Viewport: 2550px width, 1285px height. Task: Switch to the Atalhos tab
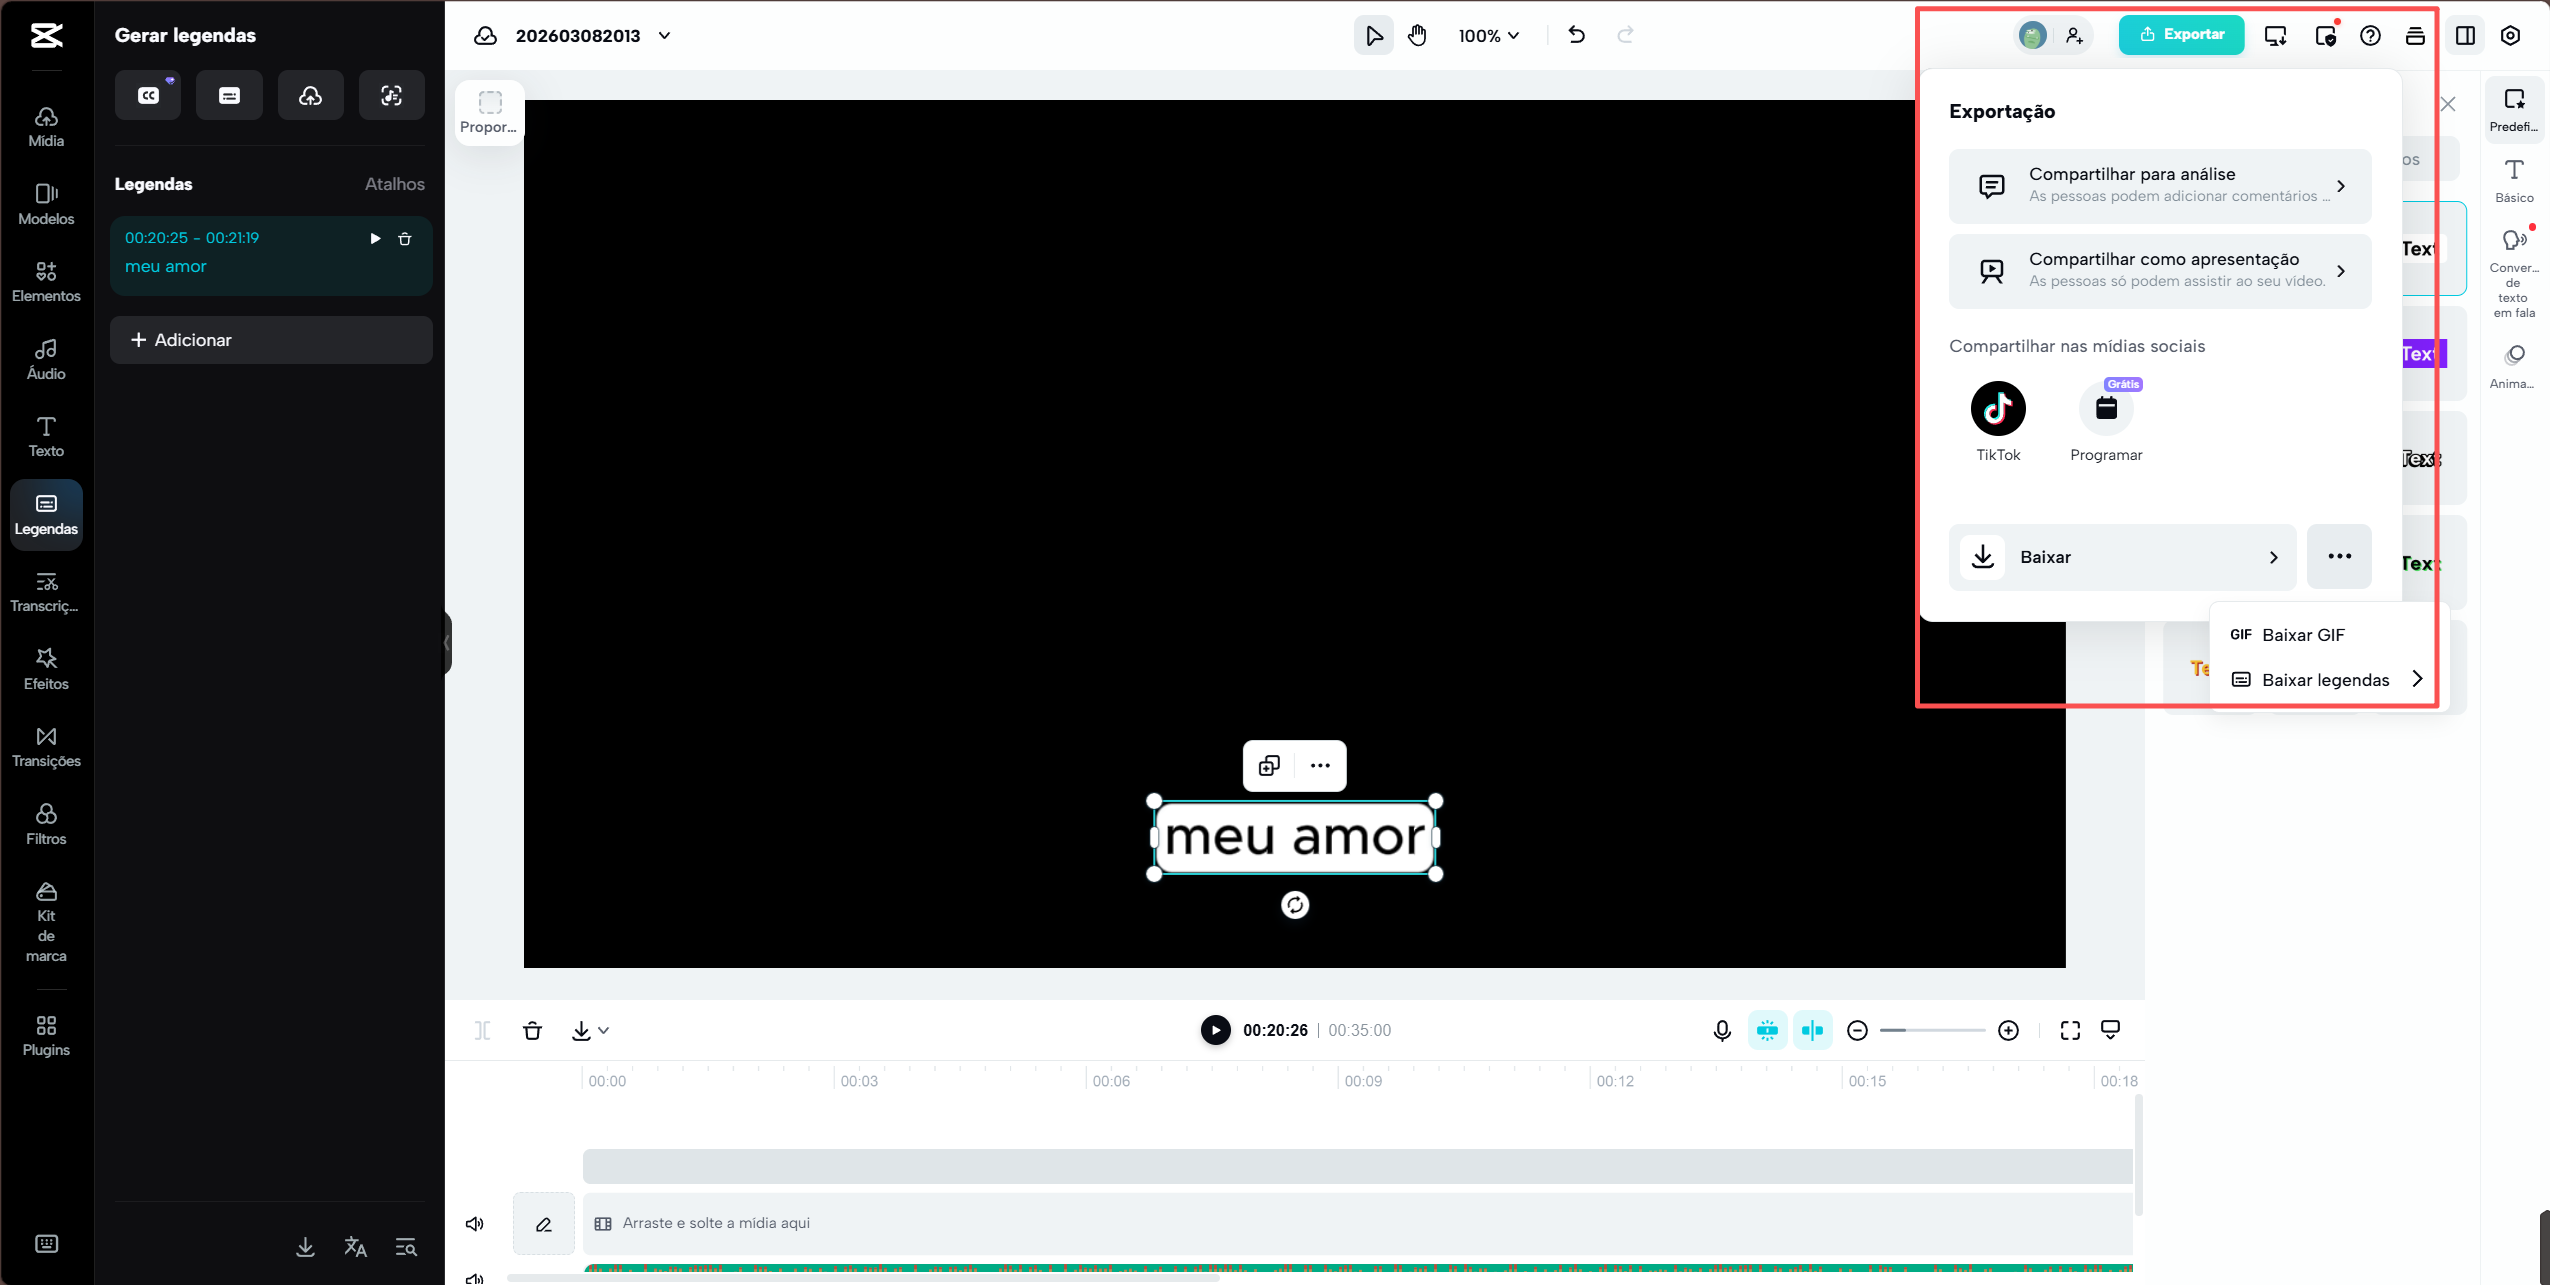[394, 184]
